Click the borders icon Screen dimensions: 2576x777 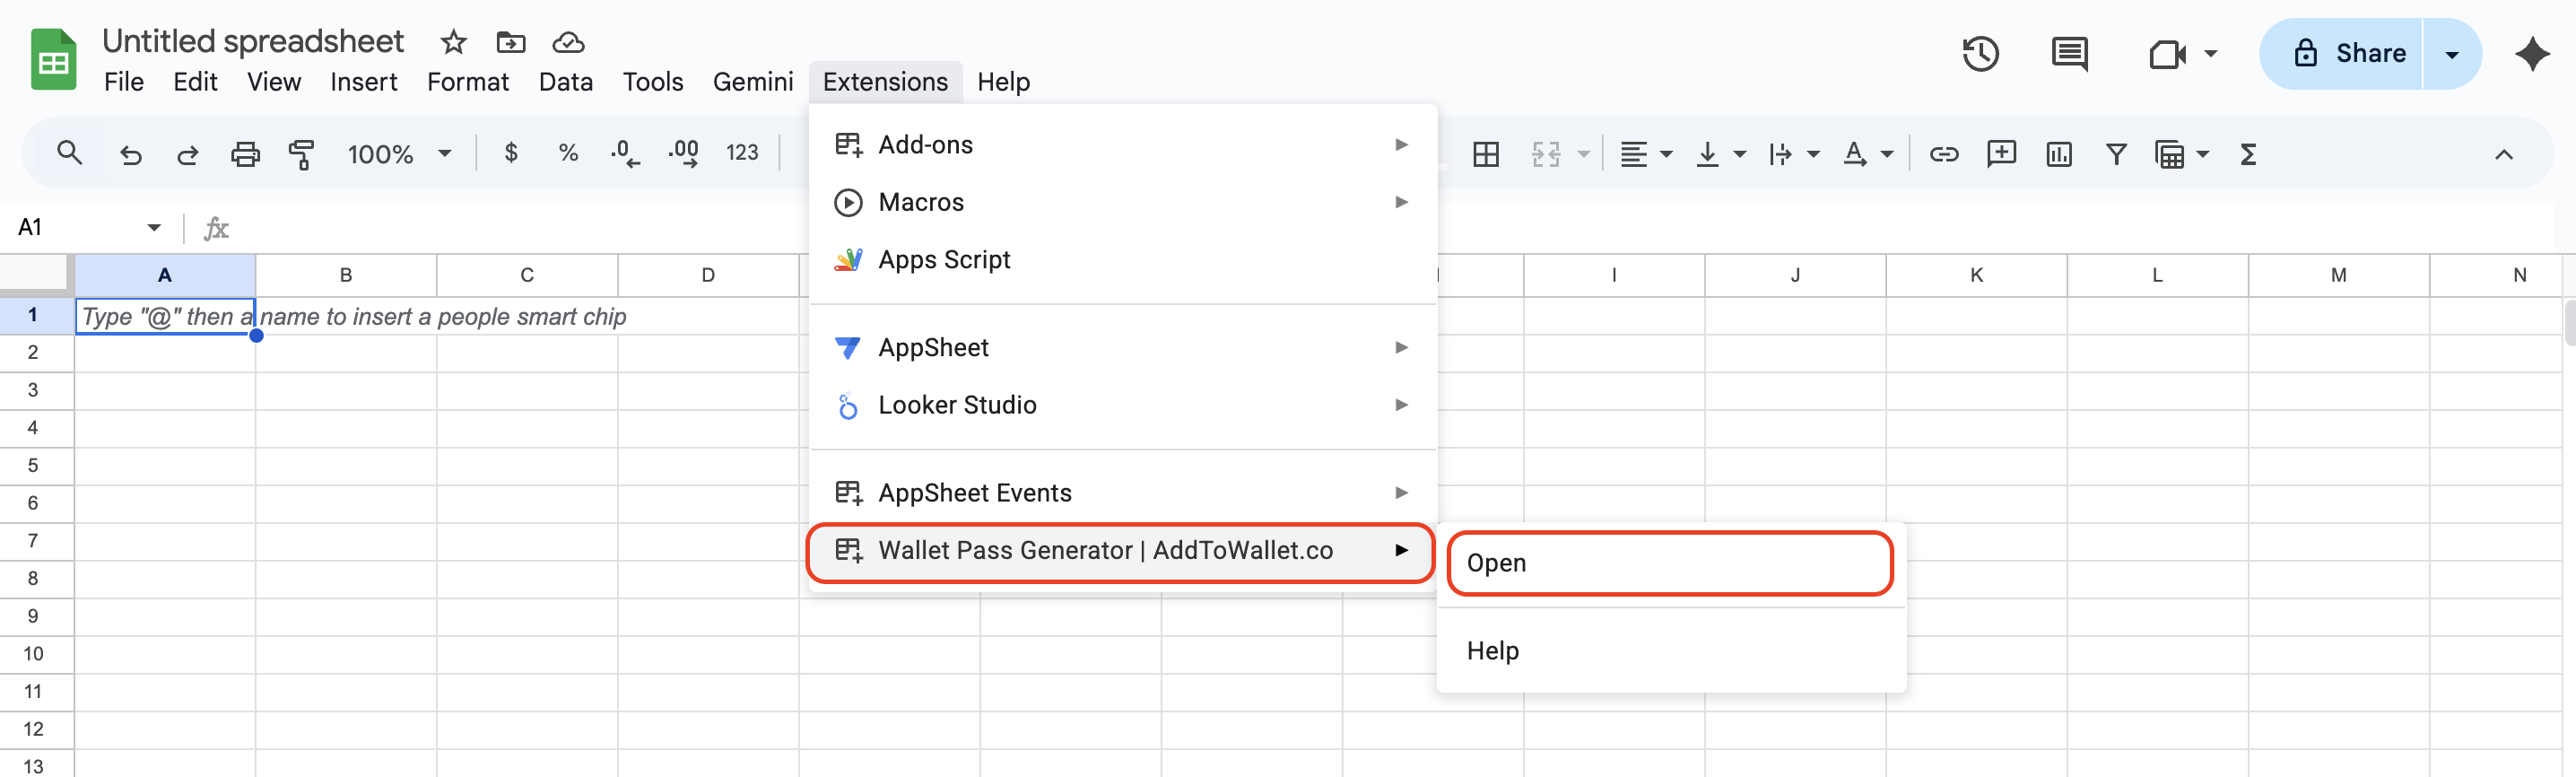1486,154
